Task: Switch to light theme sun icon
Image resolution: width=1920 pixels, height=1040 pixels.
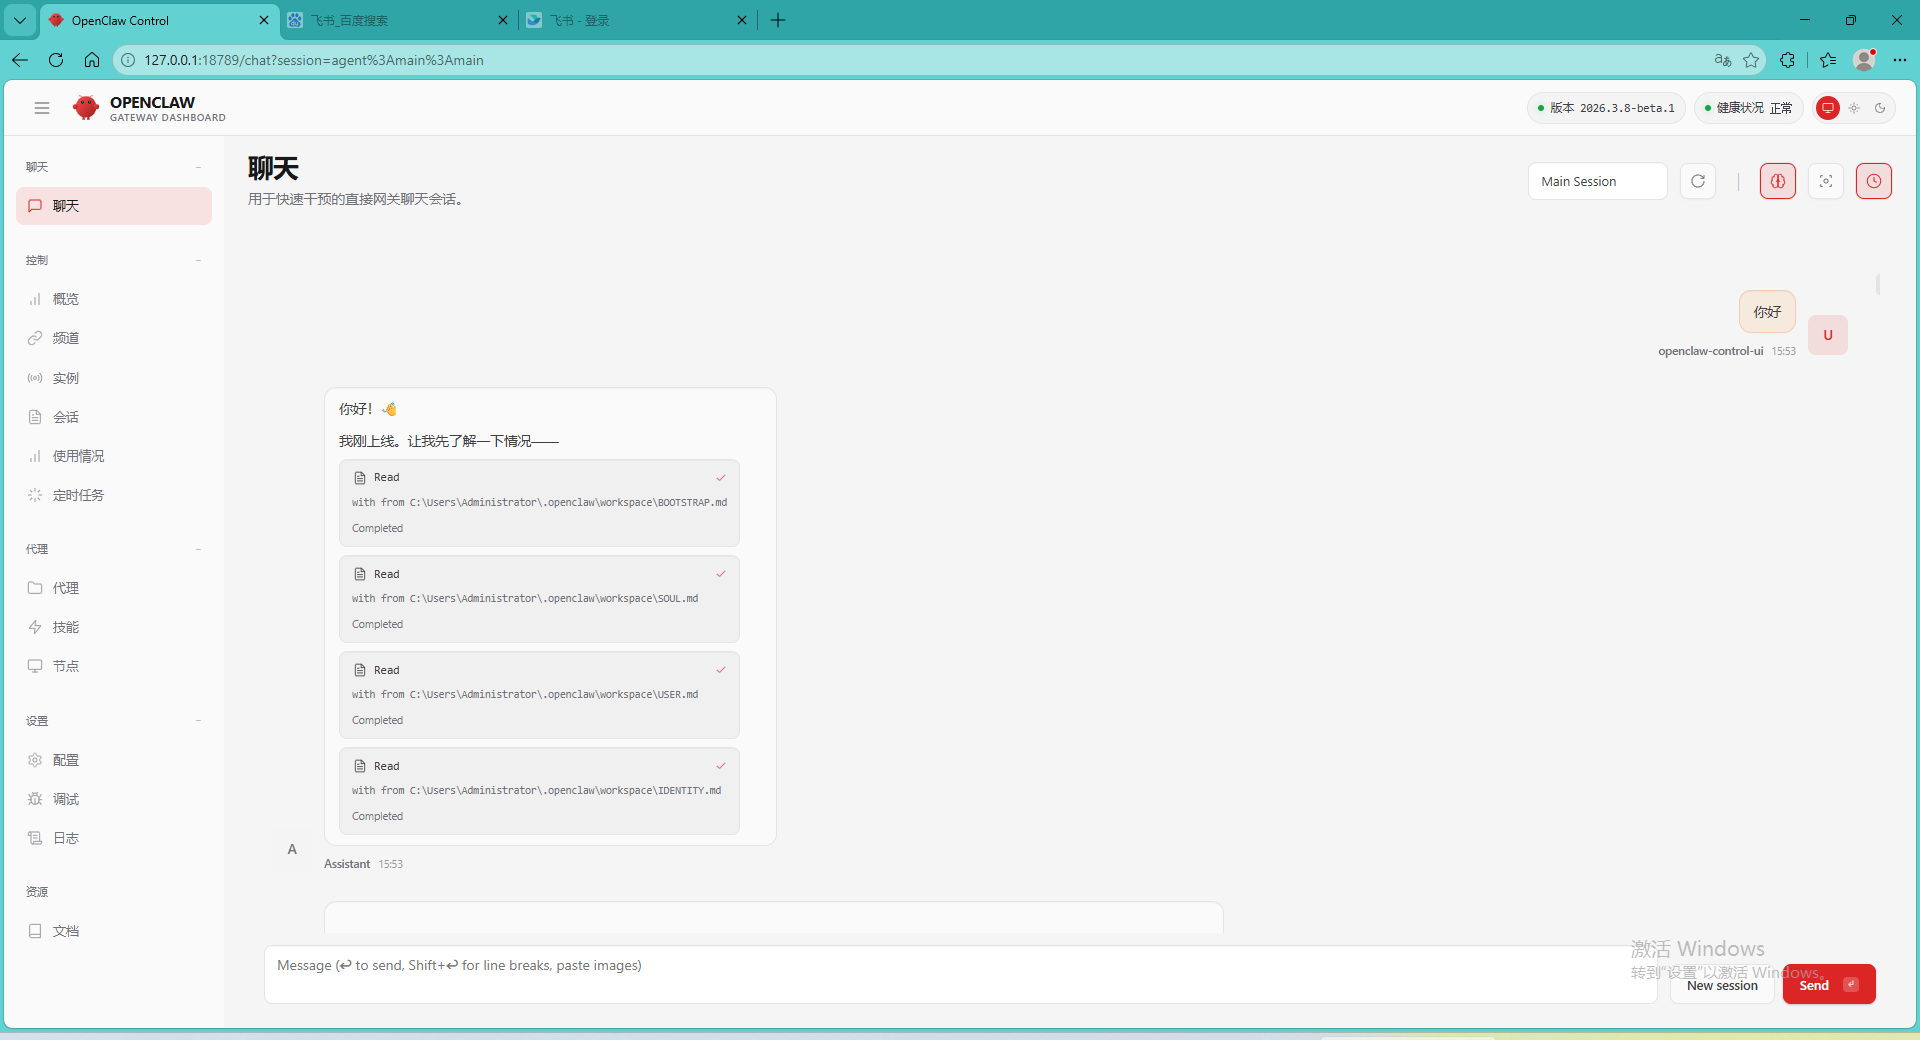Action: point(1854,108)
